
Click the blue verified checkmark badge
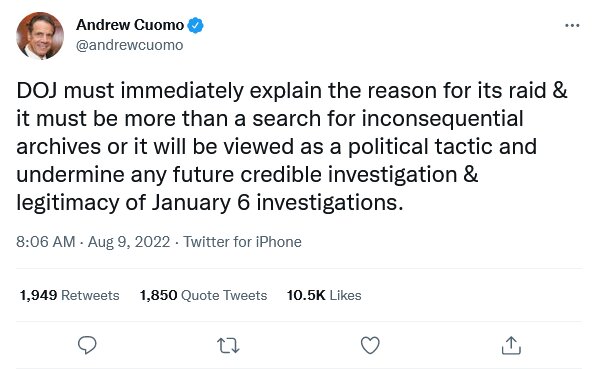pyautogui.click(x=196, y=25)
